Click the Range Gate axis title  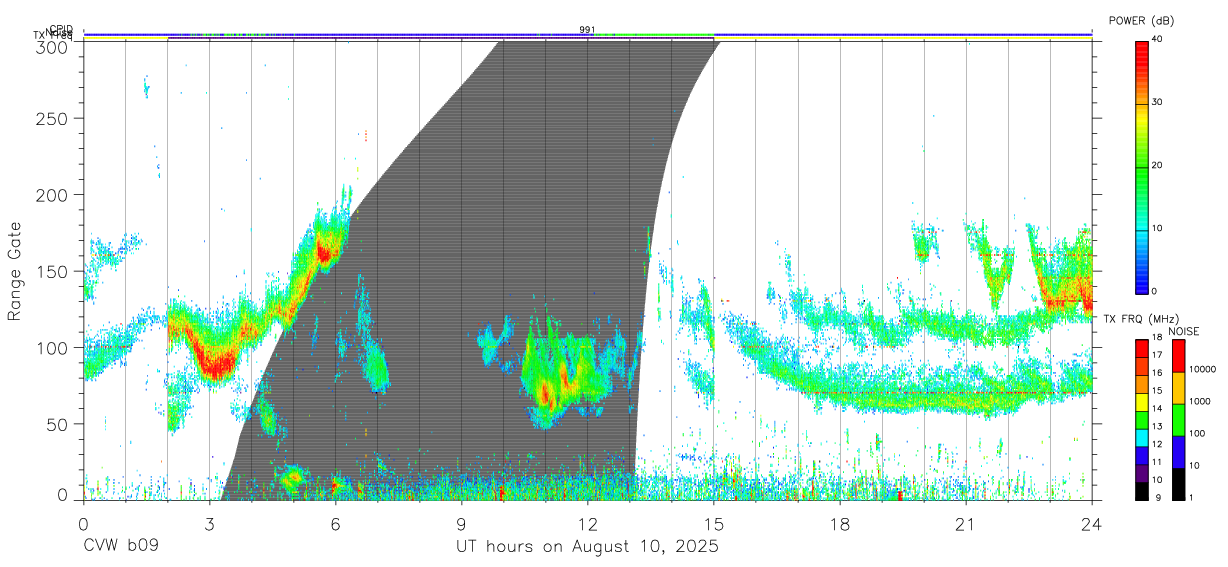[x=15, y=271]
